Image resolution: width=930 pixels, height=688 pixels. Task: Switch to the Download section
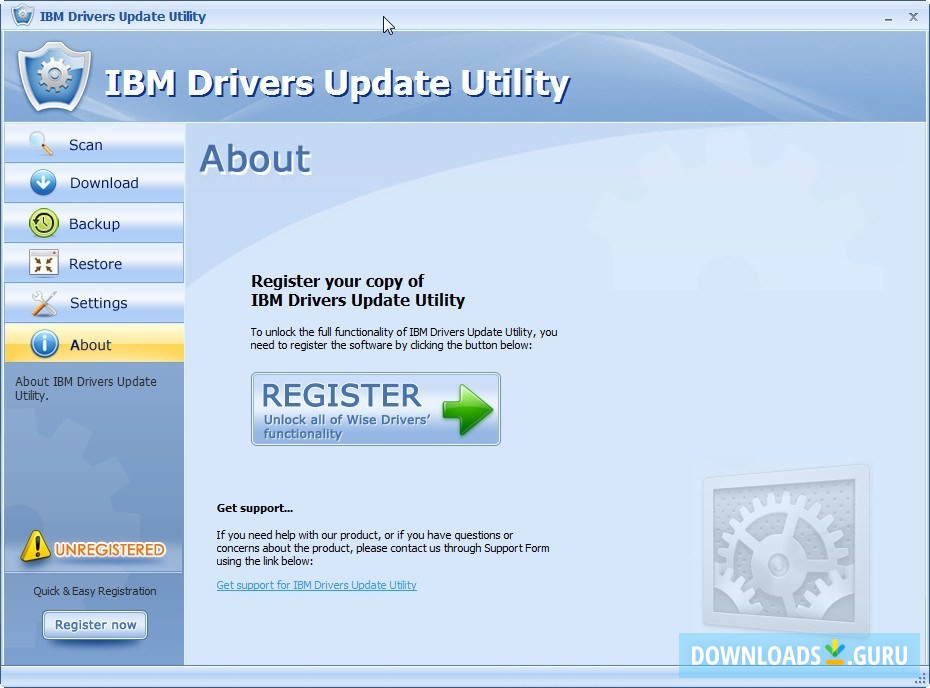pyautogui.click(x=94, y=183)
